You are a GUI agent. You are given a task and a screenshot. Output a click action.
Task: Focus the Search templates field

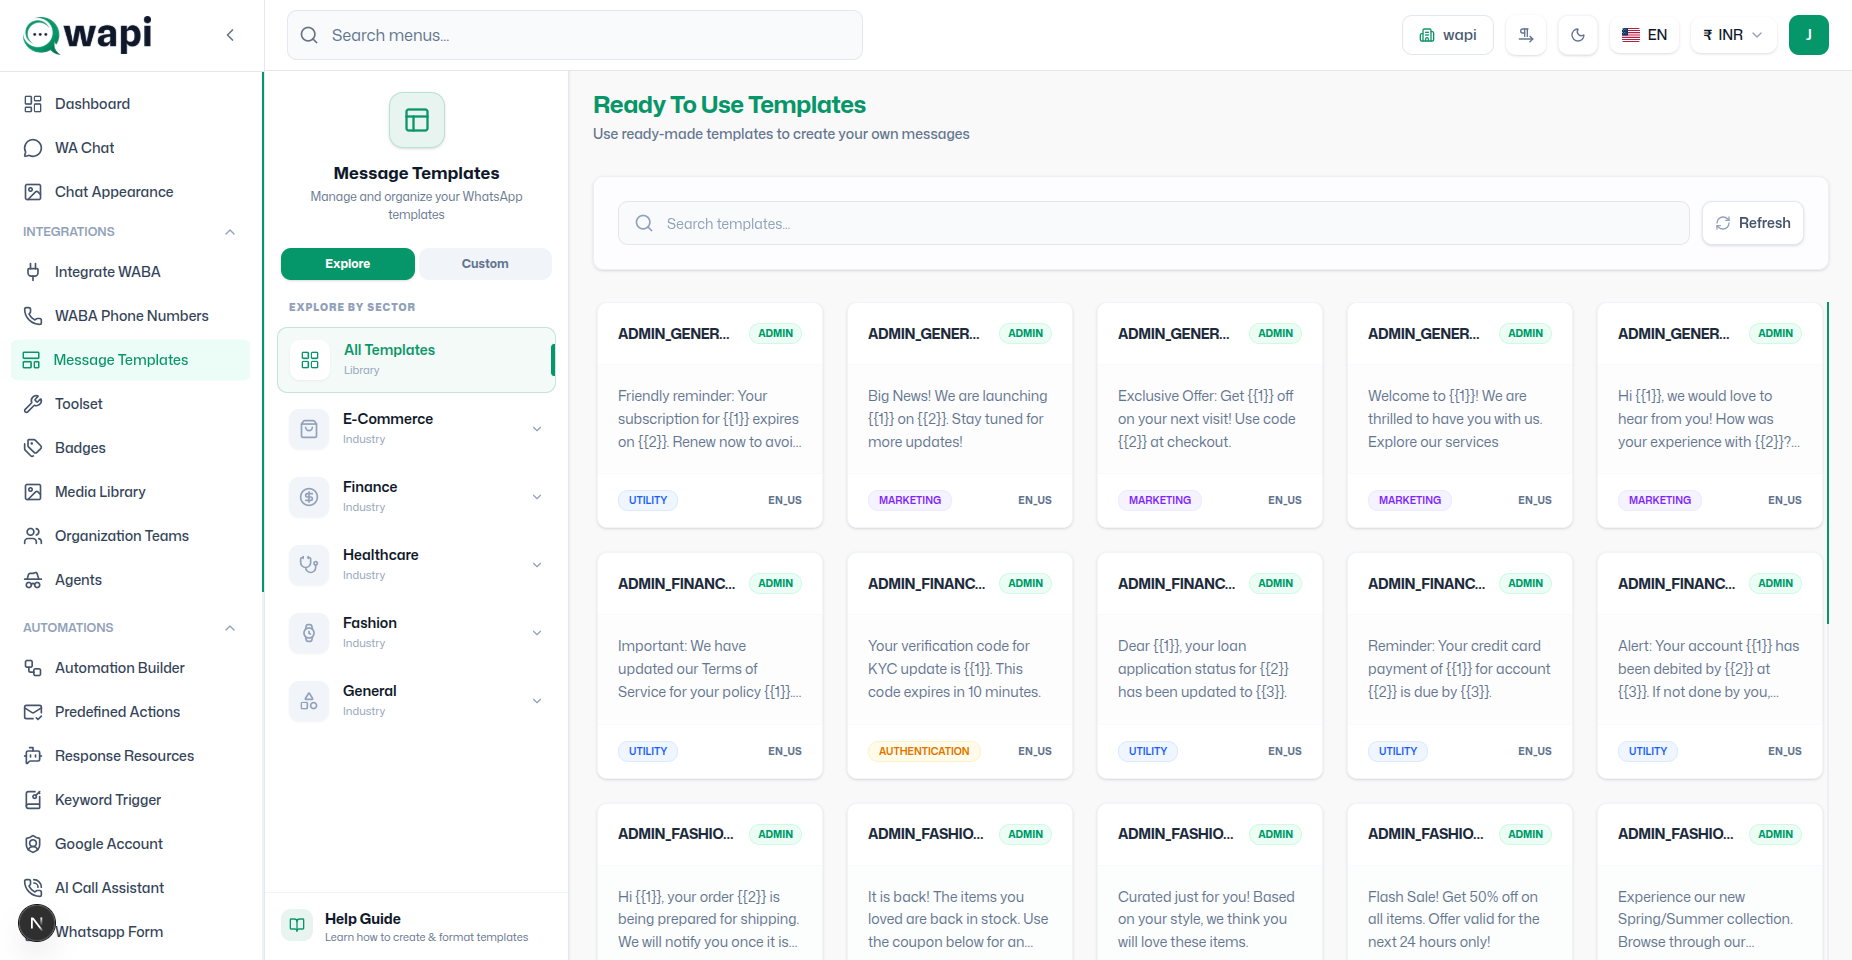click(1153, 223)
